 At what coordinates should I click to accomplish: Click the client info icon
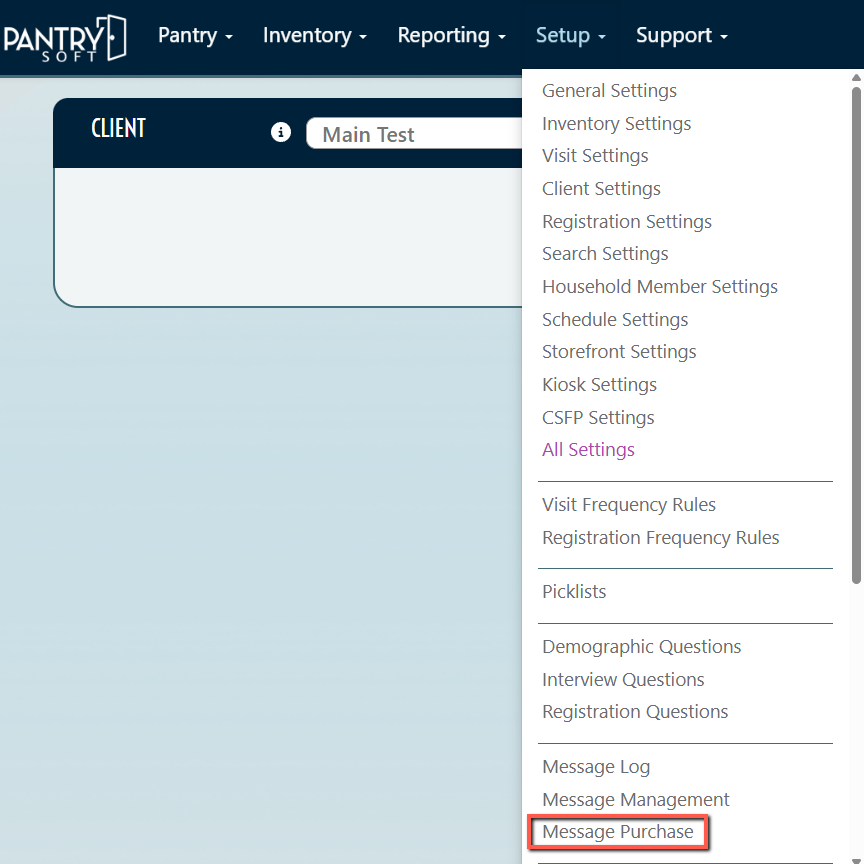point(281,133)
